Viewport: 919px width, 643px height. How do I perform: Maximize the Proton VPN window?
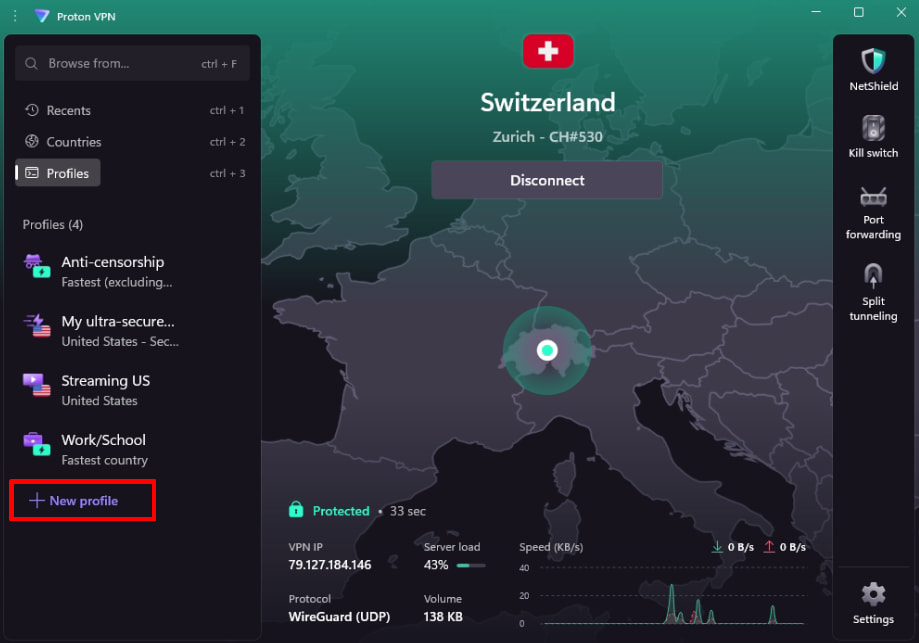pos(858,12)
